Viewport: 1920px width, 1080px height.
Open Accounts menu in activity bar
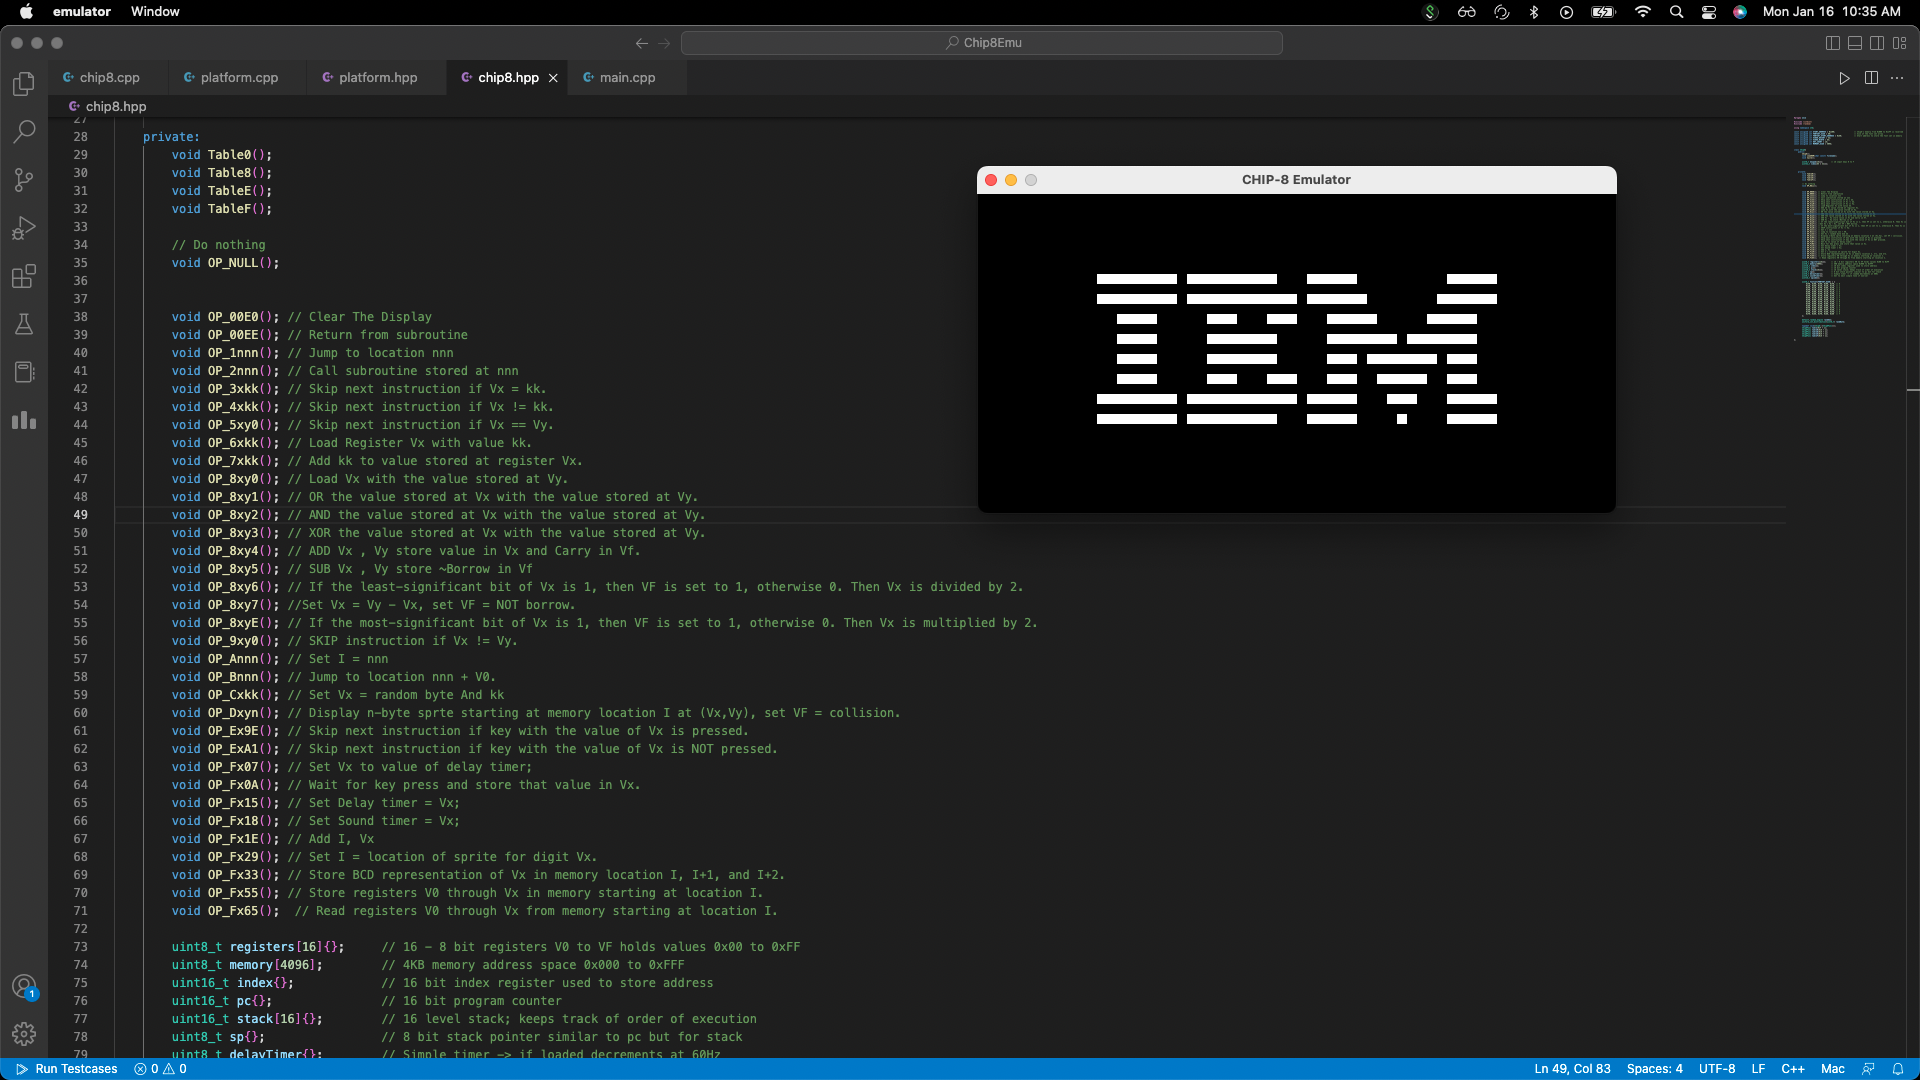tap(24, 987)
